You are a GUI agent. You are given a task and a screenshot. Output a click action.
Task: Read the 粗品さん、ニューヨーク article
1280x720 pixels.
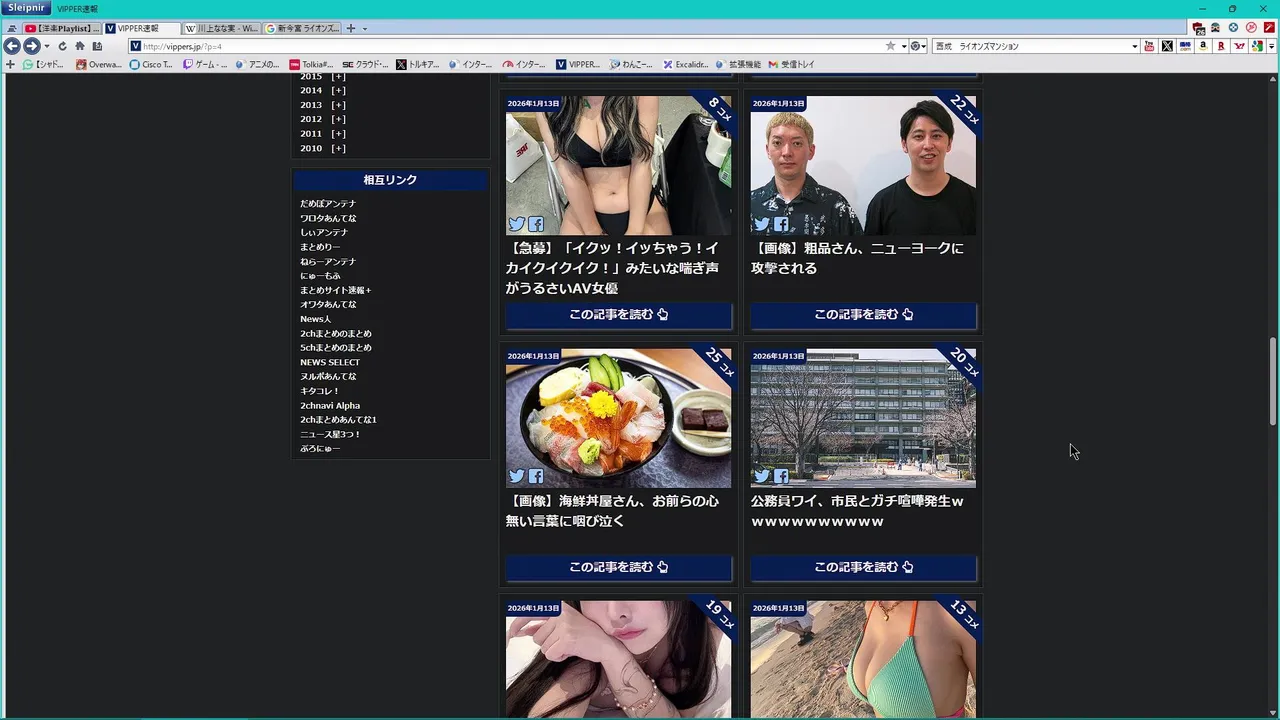[x=863, y=314]
